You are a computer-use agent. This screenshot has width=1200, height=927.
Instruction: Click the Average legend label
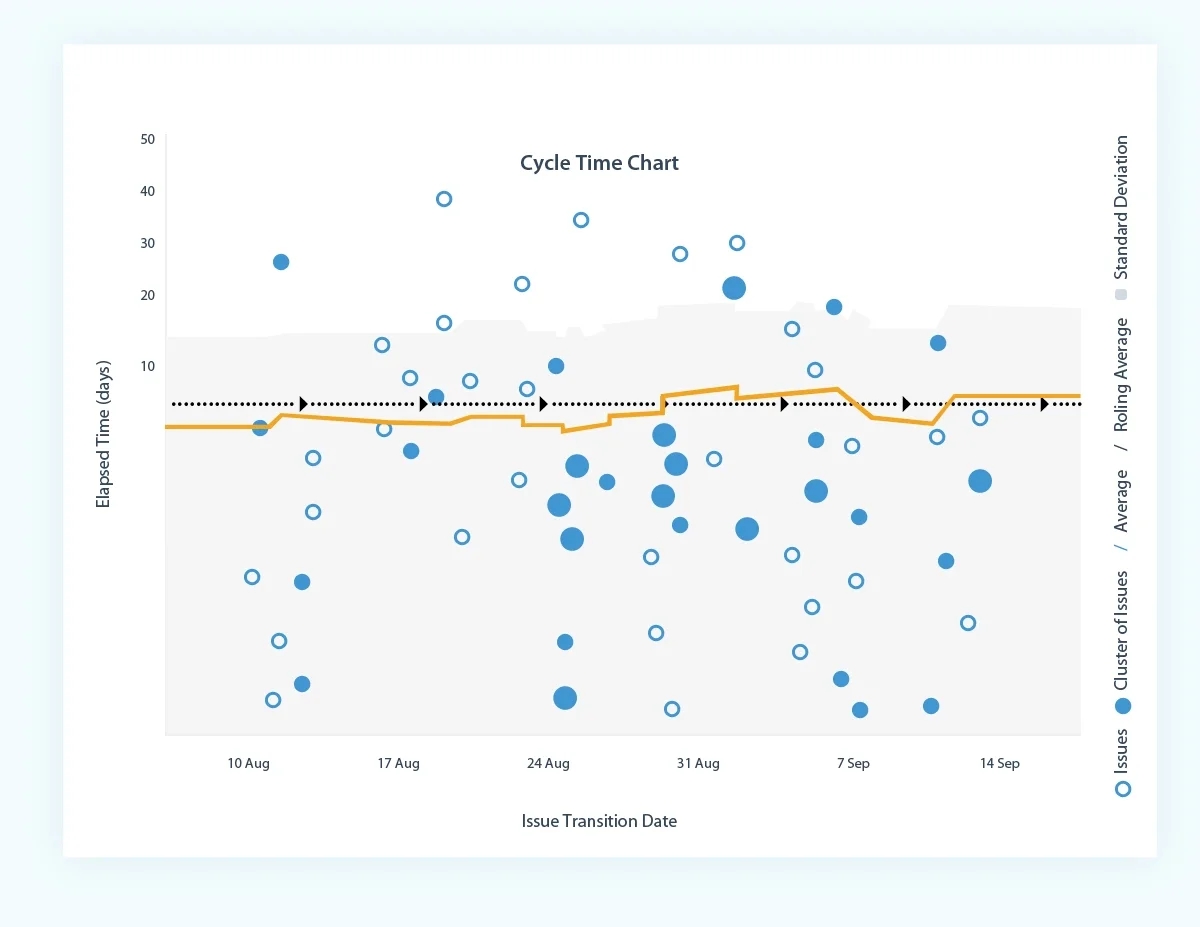[x=1122, y=501]
